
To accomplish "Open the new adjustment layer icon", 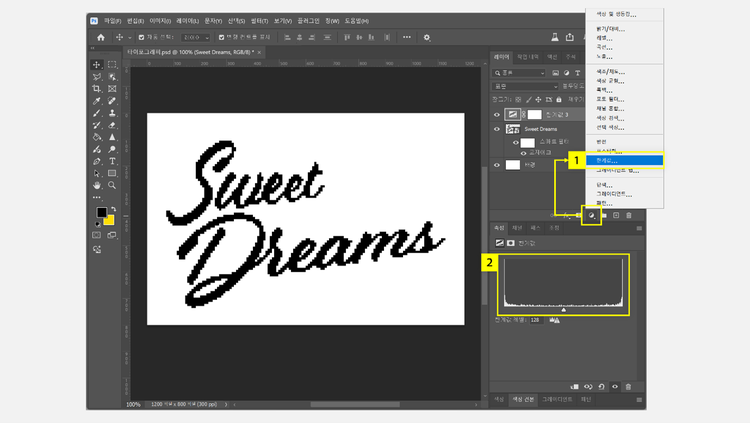I will [x=591, y=215].
